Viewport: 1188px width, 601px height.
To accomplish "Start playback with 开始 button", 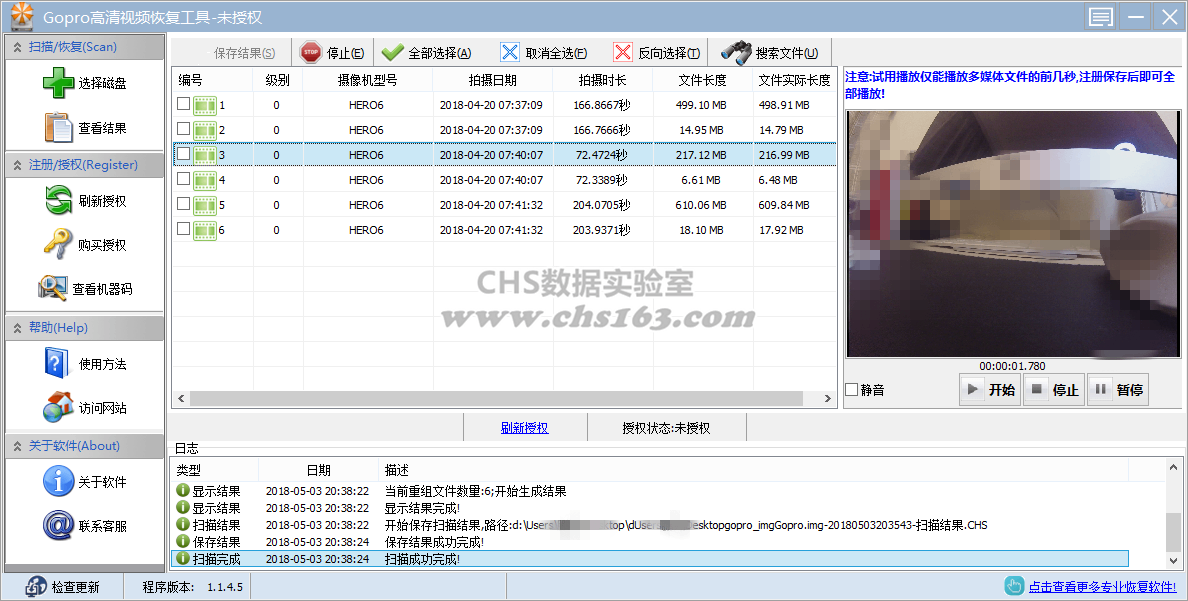I will pos(990,390).
